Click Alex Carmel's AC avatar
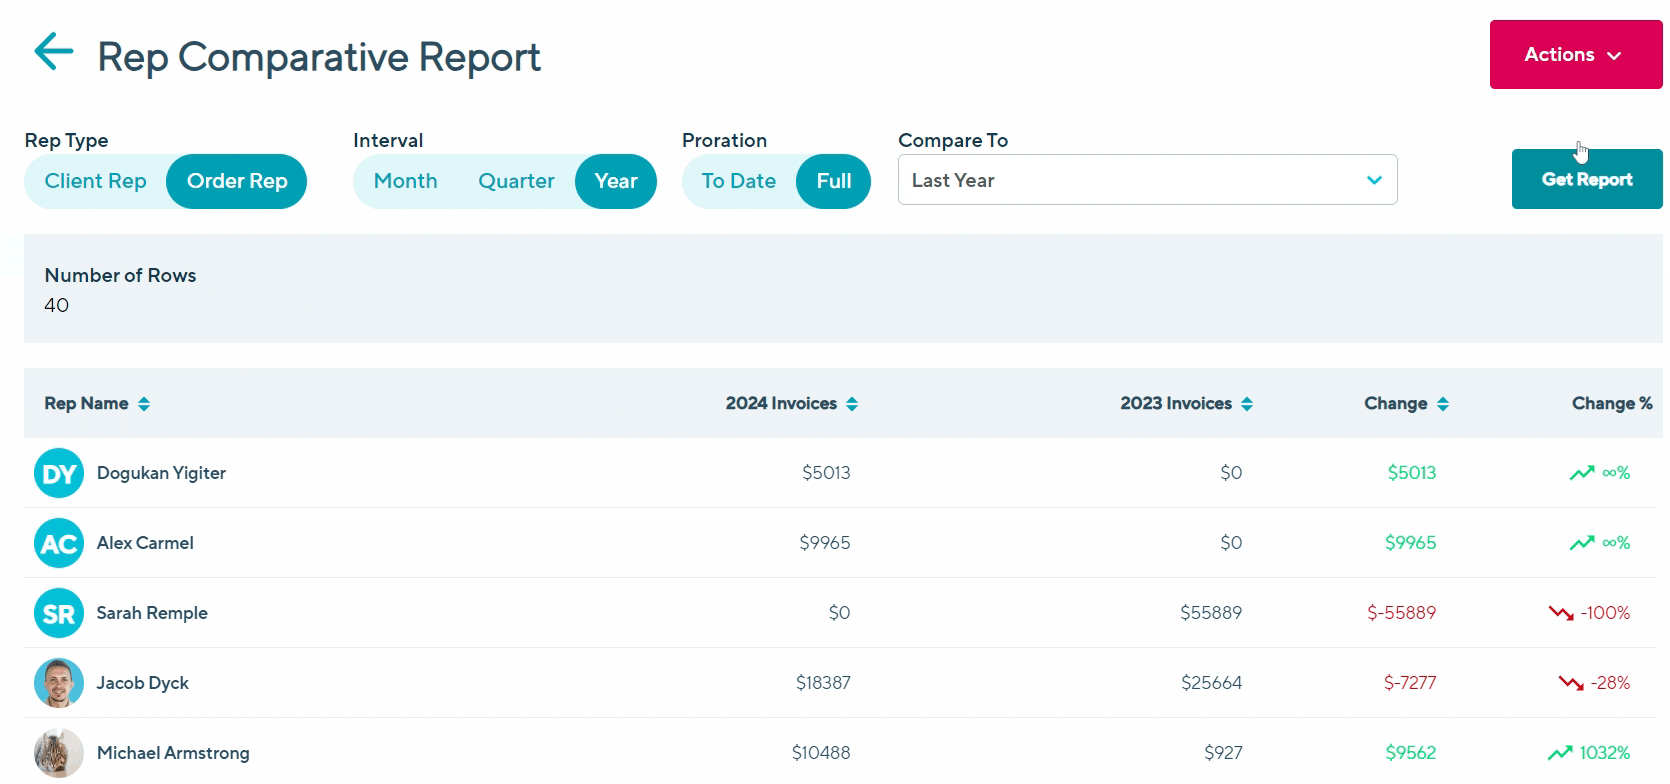1670x784 pixels. [x=59, y=543]
